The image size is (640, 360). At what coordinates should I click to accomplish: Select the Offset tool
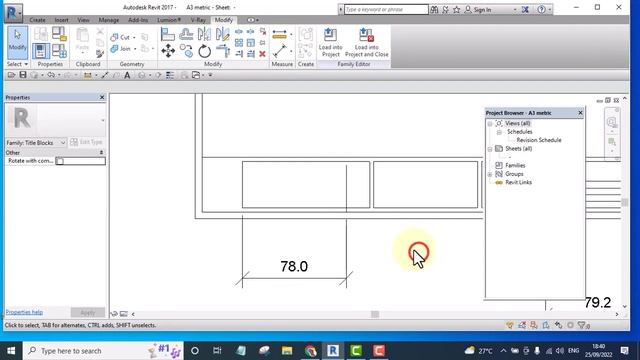(186, 34)
